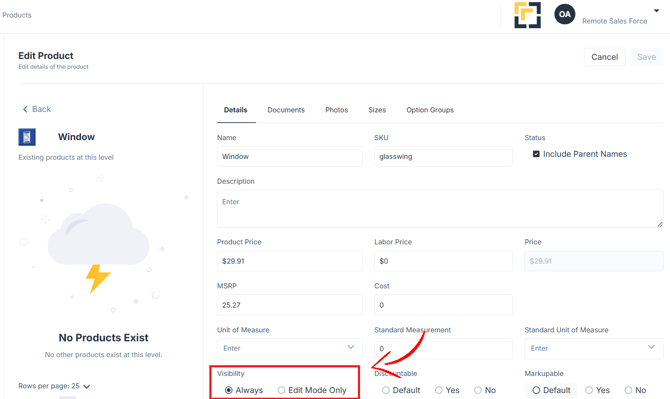670x399 pixels.
Task: Click the Description text area
Action: [x=440, y=208]
